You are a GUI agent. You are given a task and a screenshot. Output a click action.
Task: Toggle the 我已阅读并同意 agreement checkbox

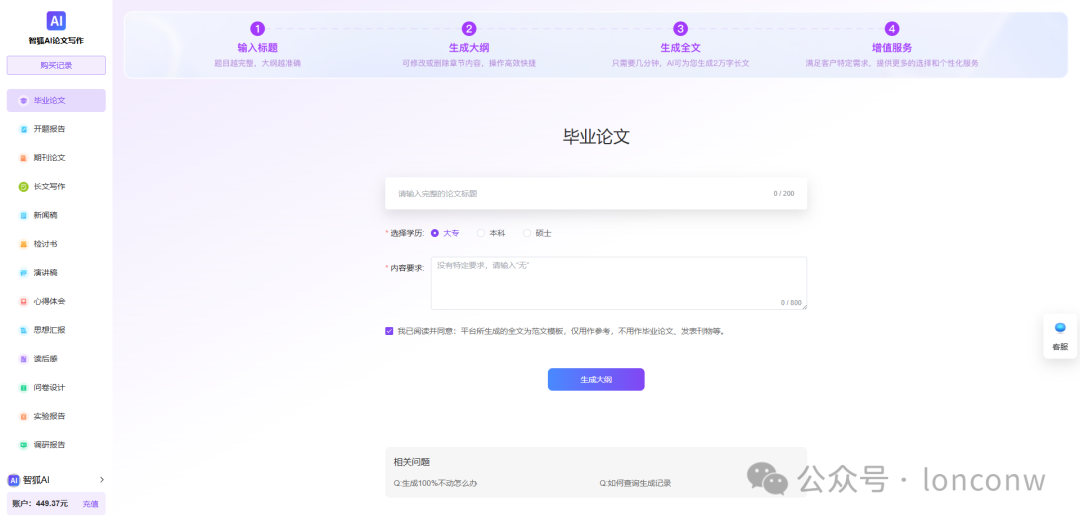coord(389,331)
